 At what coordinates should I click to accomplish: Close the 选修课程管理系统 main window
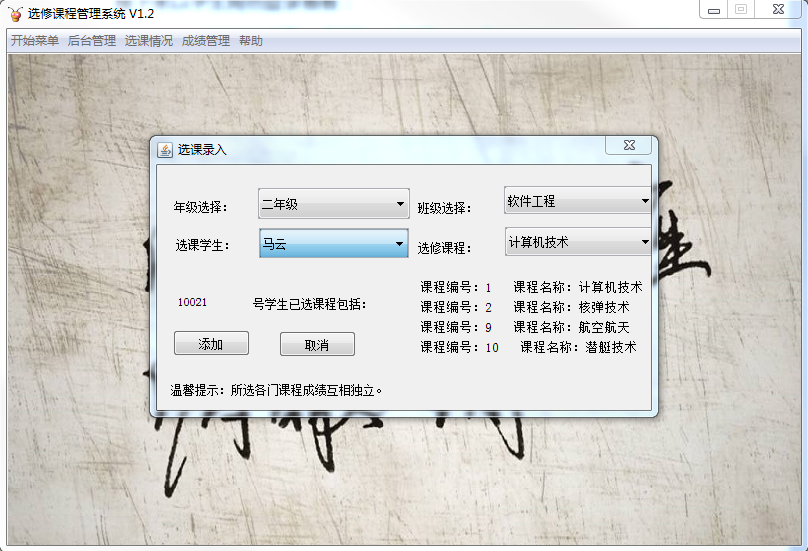pos(778,9)
